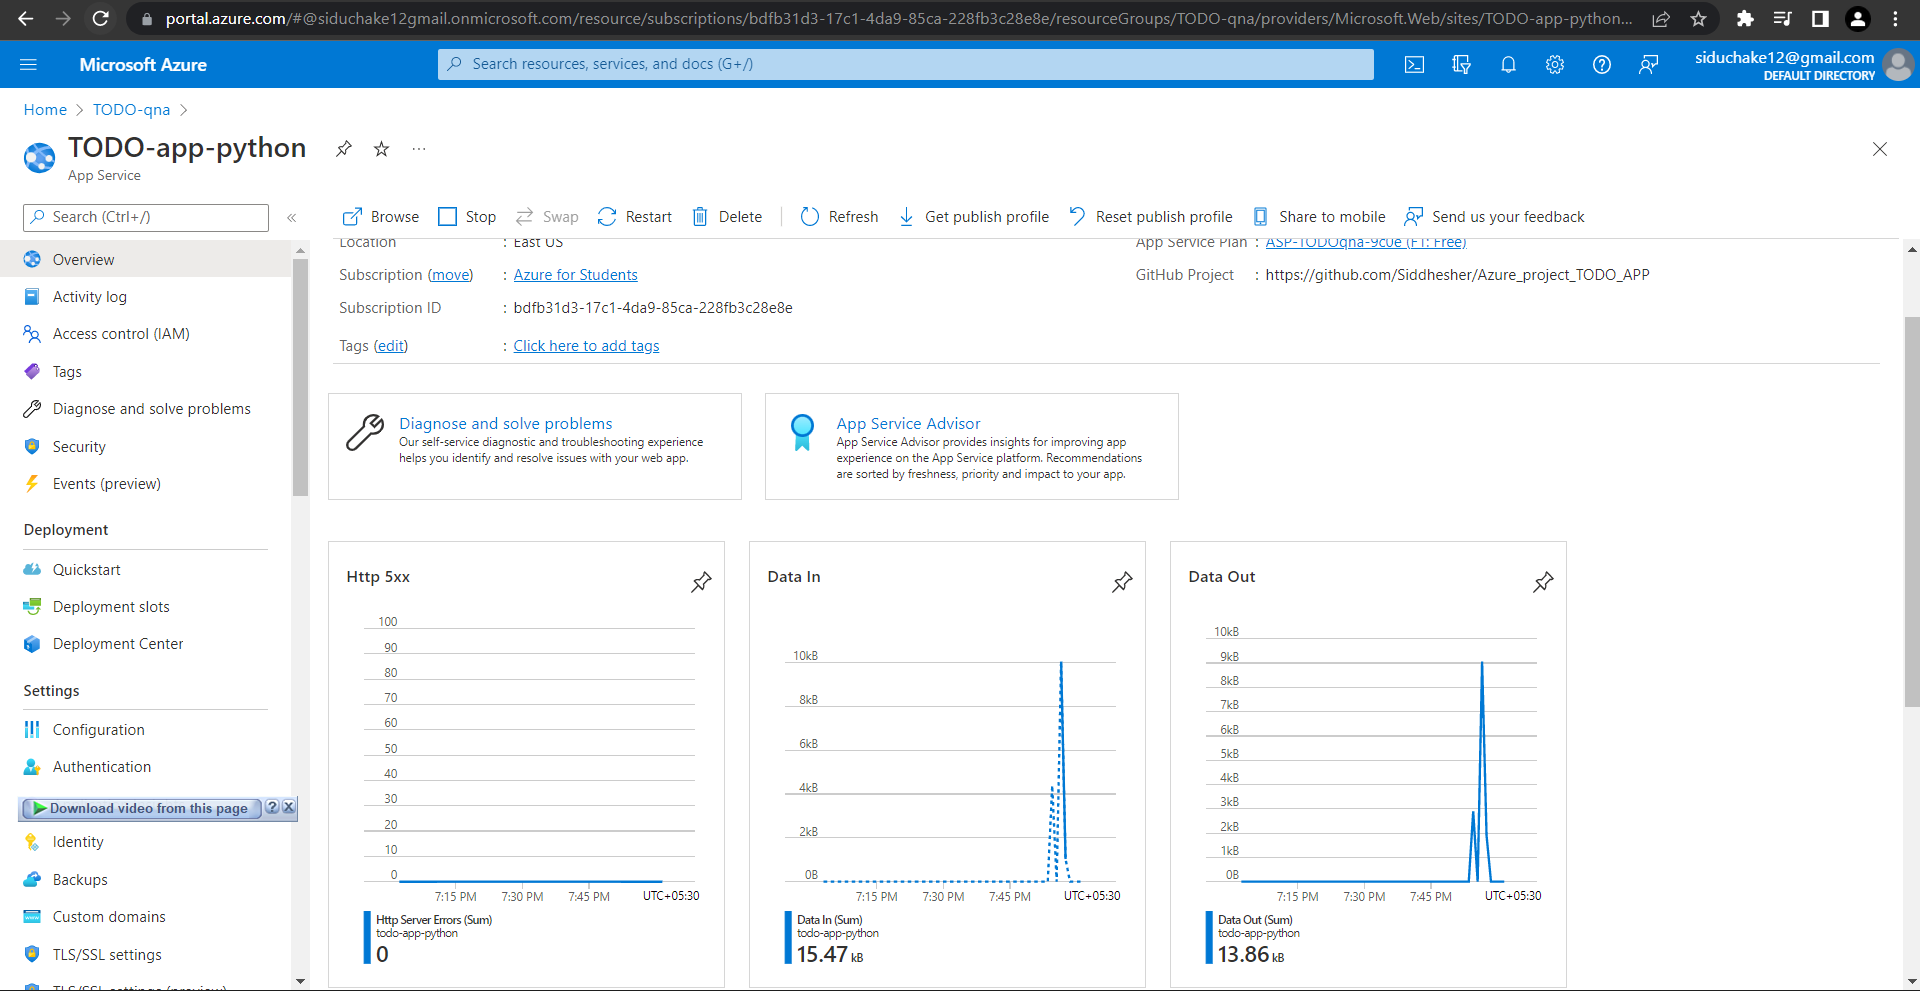Viewport: 1920px width, 991px height.
Task: Close the TODO-app-python blade
Action: click(x=1880, y=149)
